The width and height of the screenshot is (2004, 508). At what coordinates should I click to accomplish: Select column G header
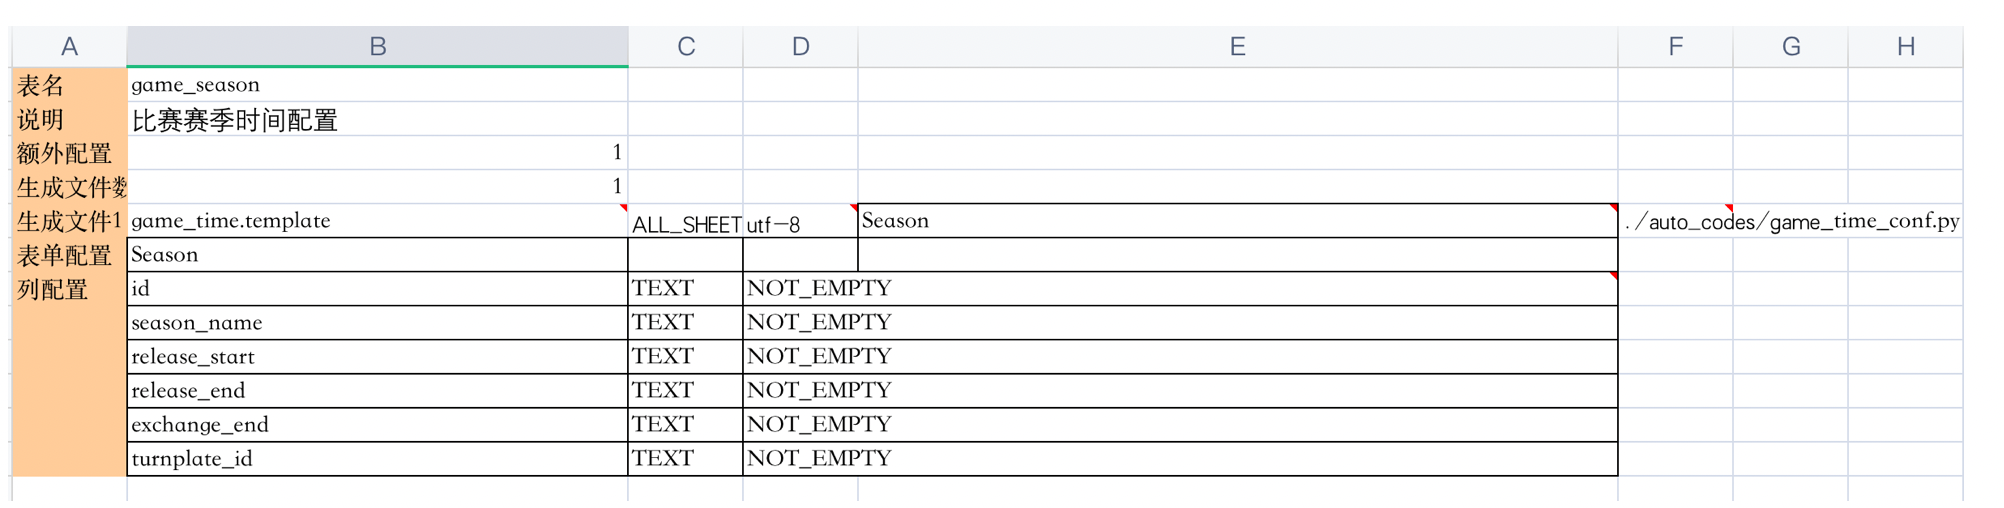(1790, 46)
